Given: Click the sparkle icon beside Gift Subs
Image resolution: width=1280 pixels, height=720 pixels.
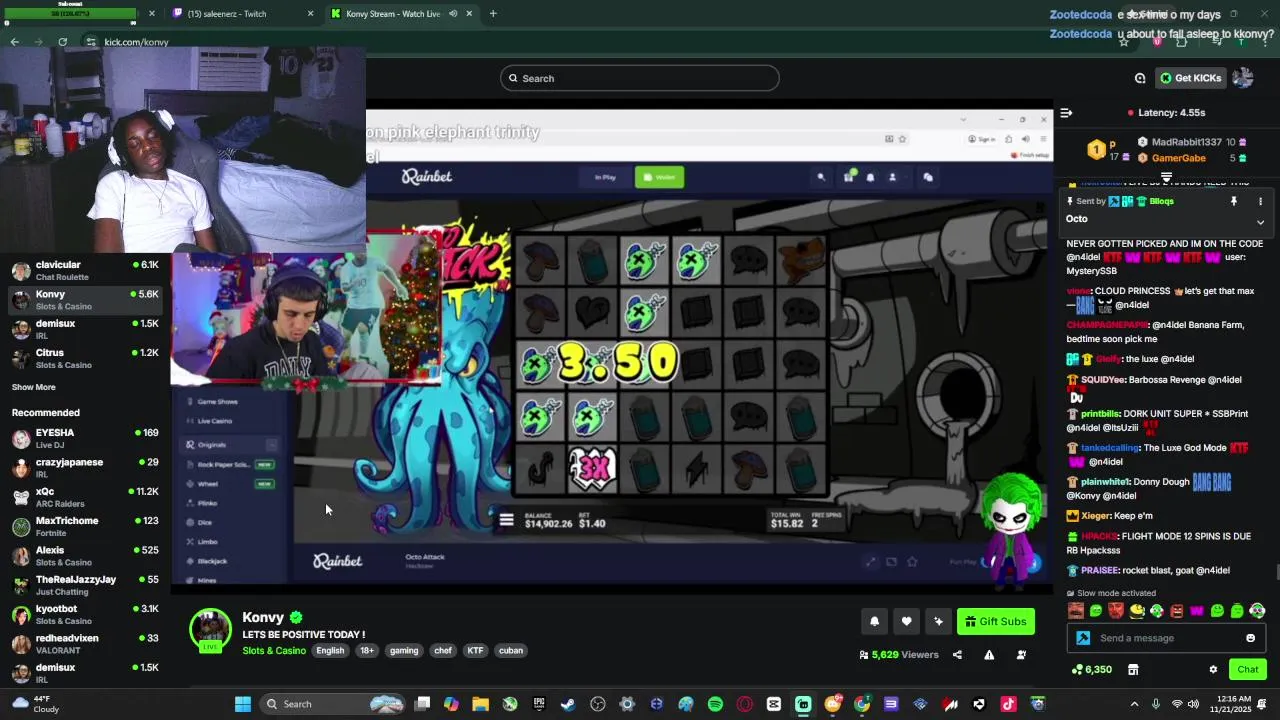Looking at the screenshot, I should pos(938,621).
